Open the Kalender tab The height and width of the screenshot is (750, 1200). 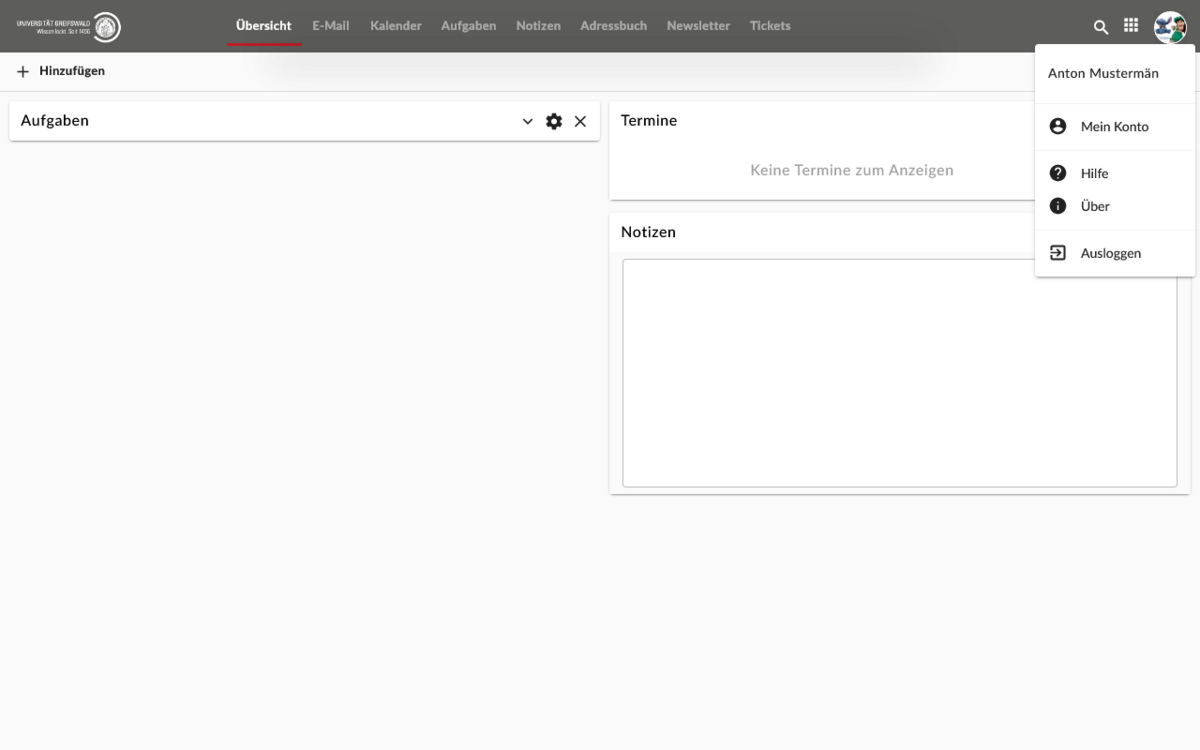pos(395,26)
